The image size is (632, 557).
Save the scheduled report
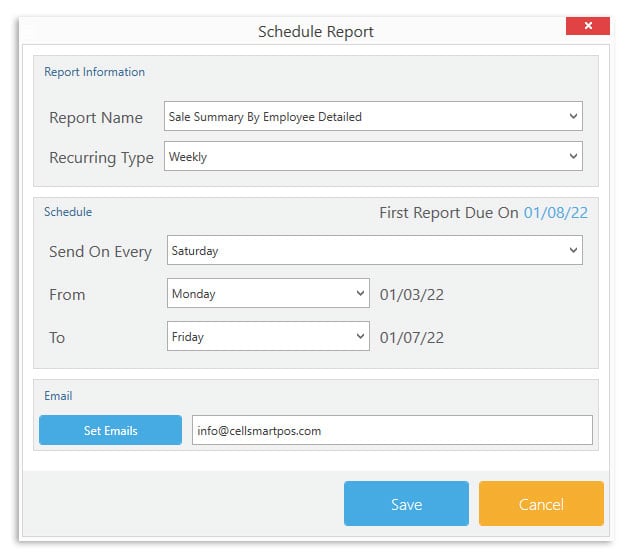click(x=406, y=504)
